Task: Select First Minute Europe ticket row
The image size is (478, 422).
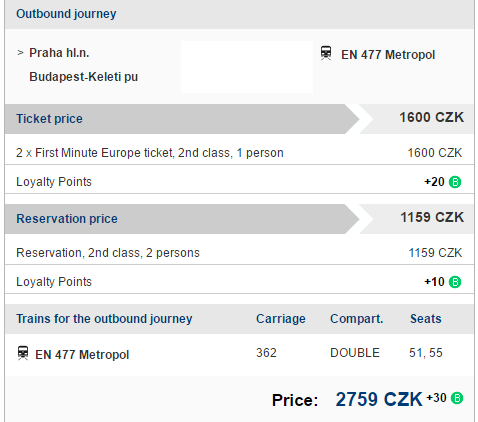Action: click(x=239, y=153)
